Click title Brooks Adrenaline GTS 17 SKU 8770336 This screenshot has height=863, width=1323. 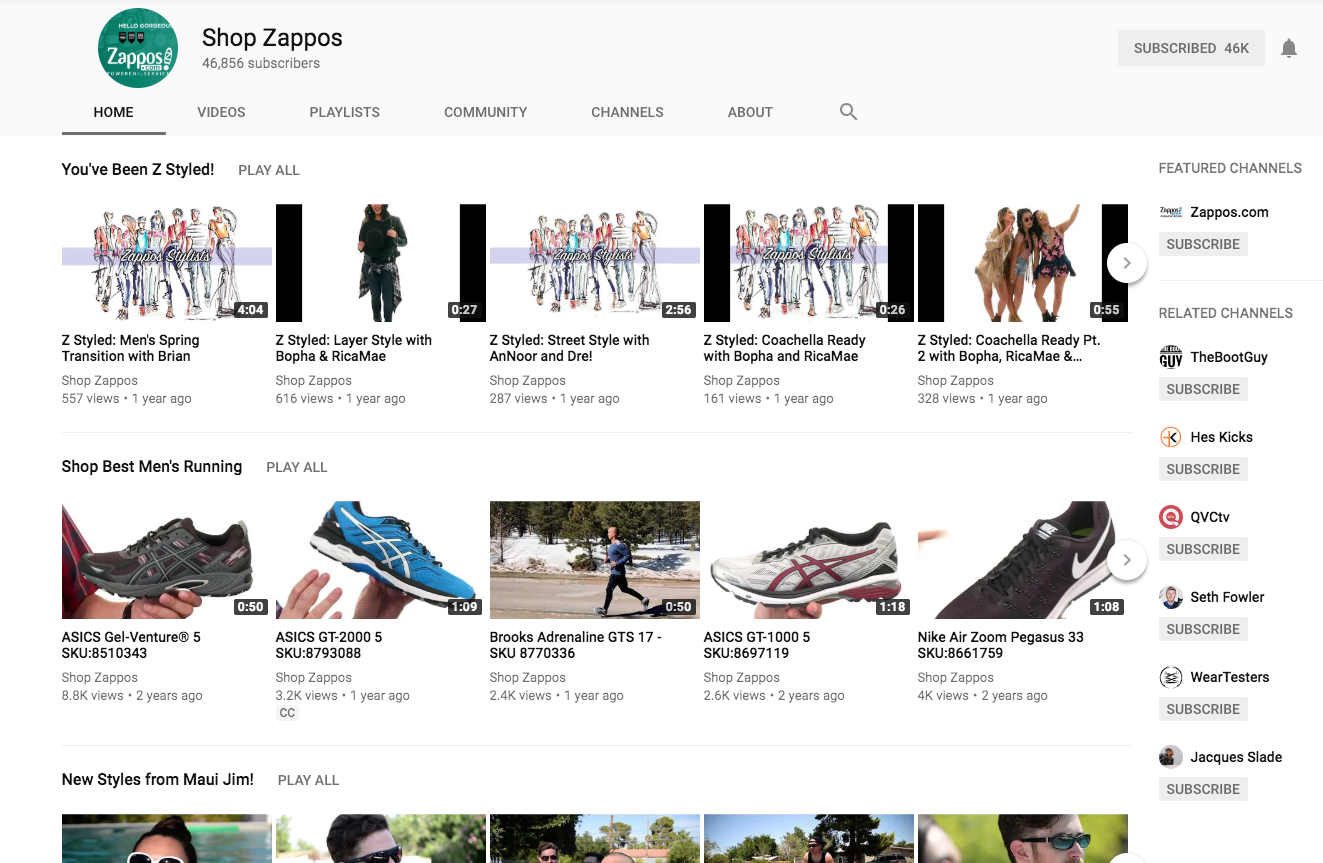click(x=576, y=645)
